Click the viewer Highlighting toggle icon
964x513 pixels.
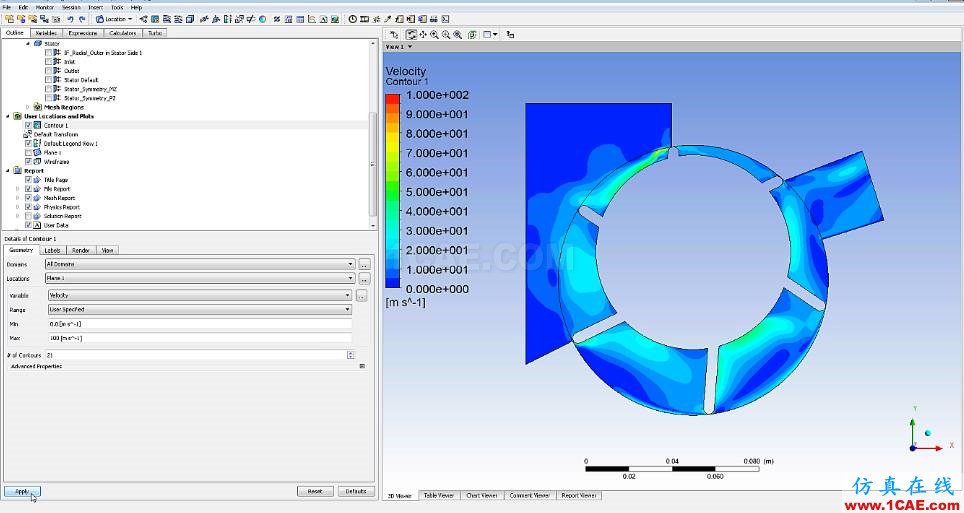click(x=472, y=35)
